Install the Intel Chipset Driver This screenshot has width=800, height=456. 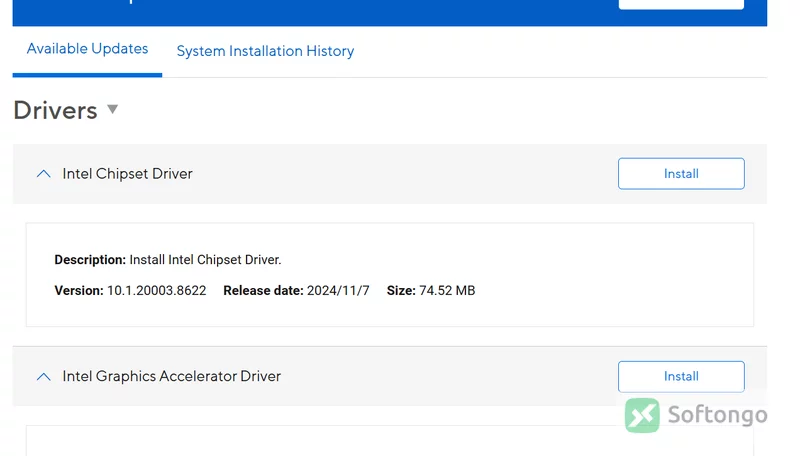point(681,174)
